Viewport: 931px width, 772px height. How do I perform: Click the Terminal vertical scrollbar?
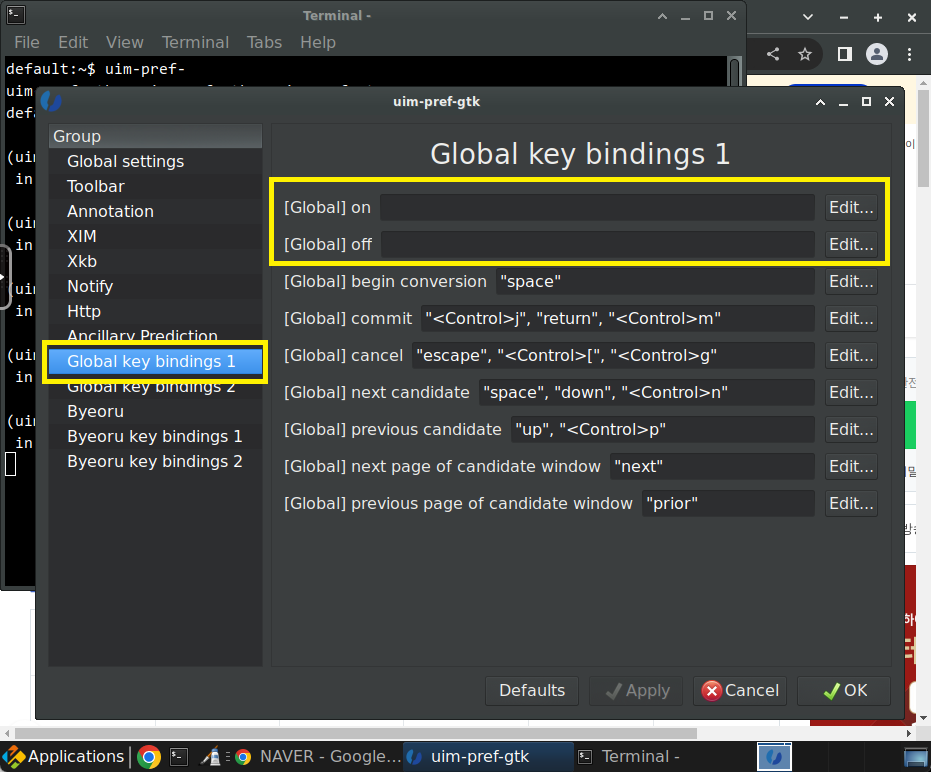click(x=735, y=72)
